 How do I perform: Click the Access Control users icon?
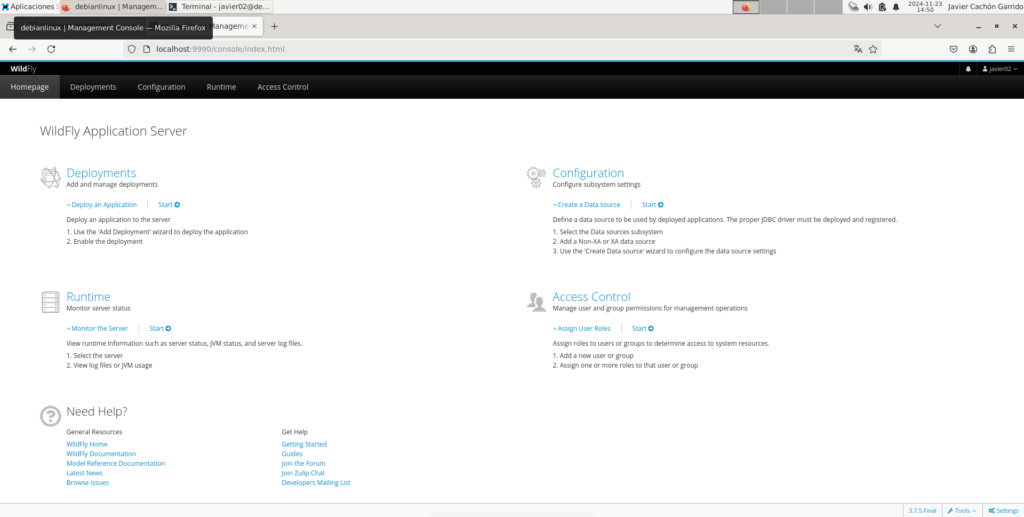(x=536, y=302)
